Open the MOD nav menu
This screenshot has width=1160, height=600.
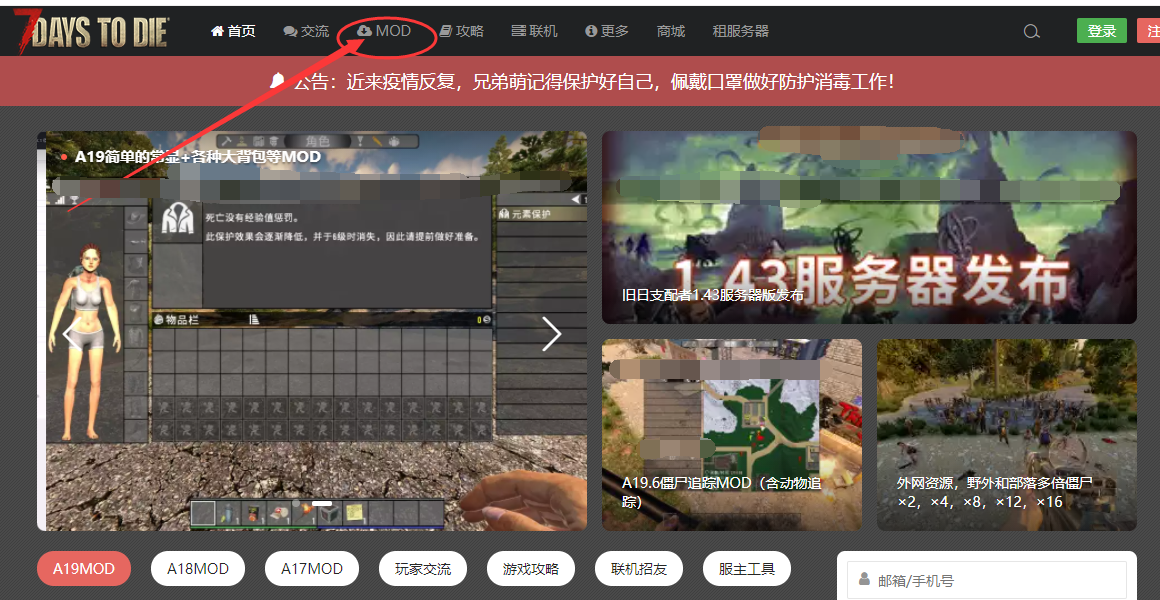point(384,31)
